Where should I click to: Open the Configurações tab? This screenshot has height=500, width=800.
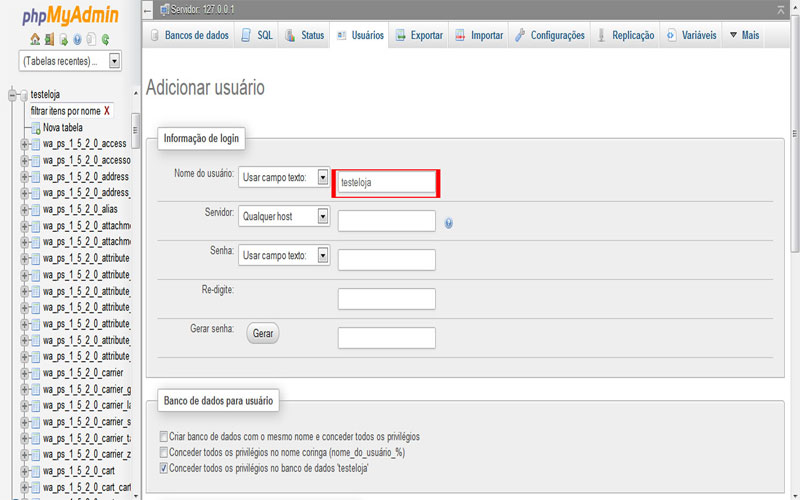tap(550, 35)
